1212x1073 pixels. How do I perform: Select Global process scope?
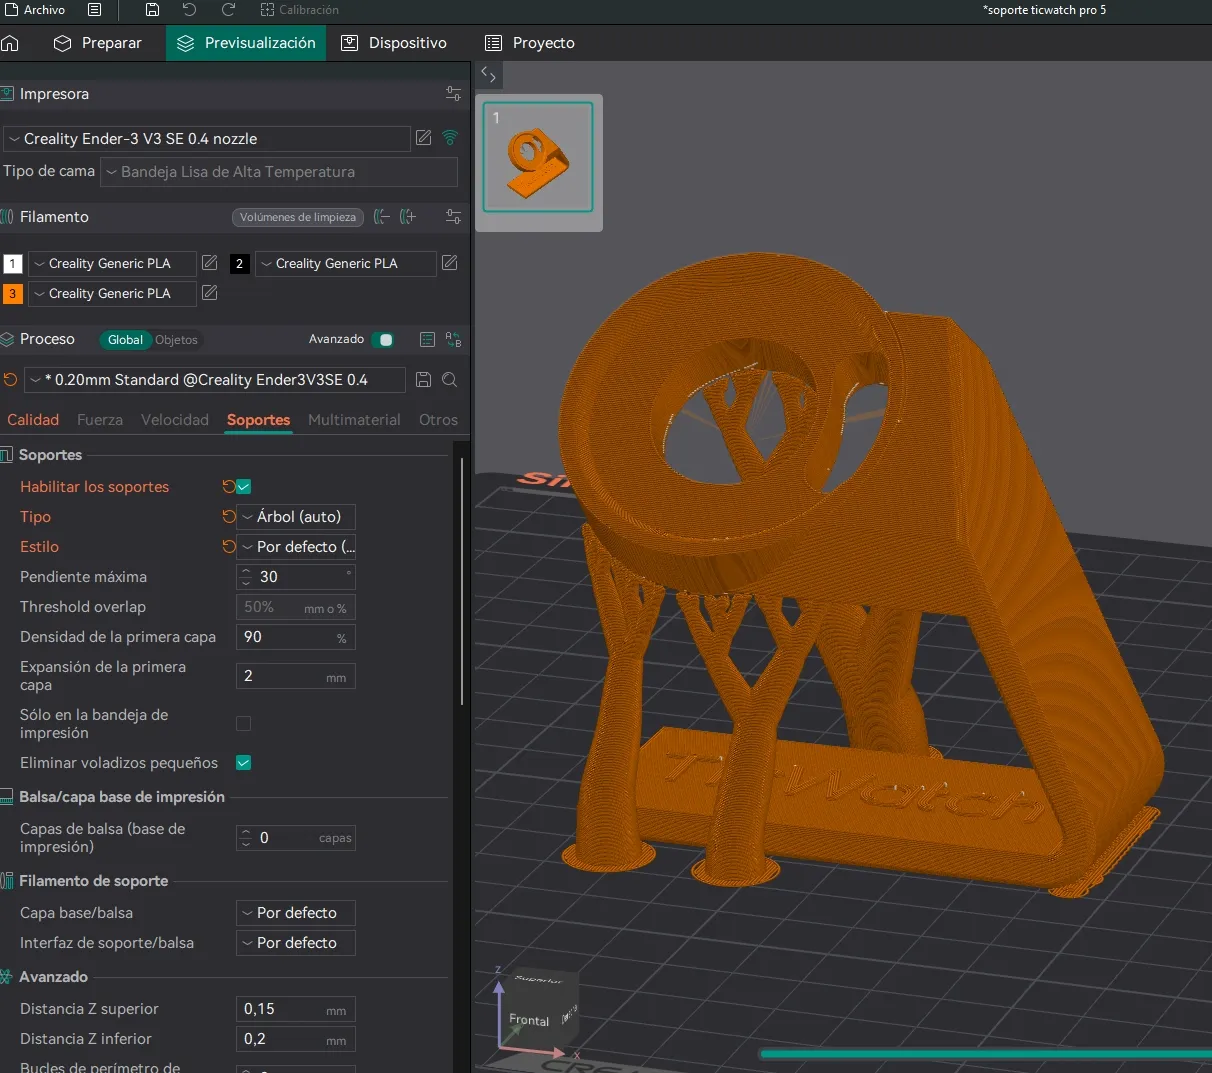[x=125, y=340]
